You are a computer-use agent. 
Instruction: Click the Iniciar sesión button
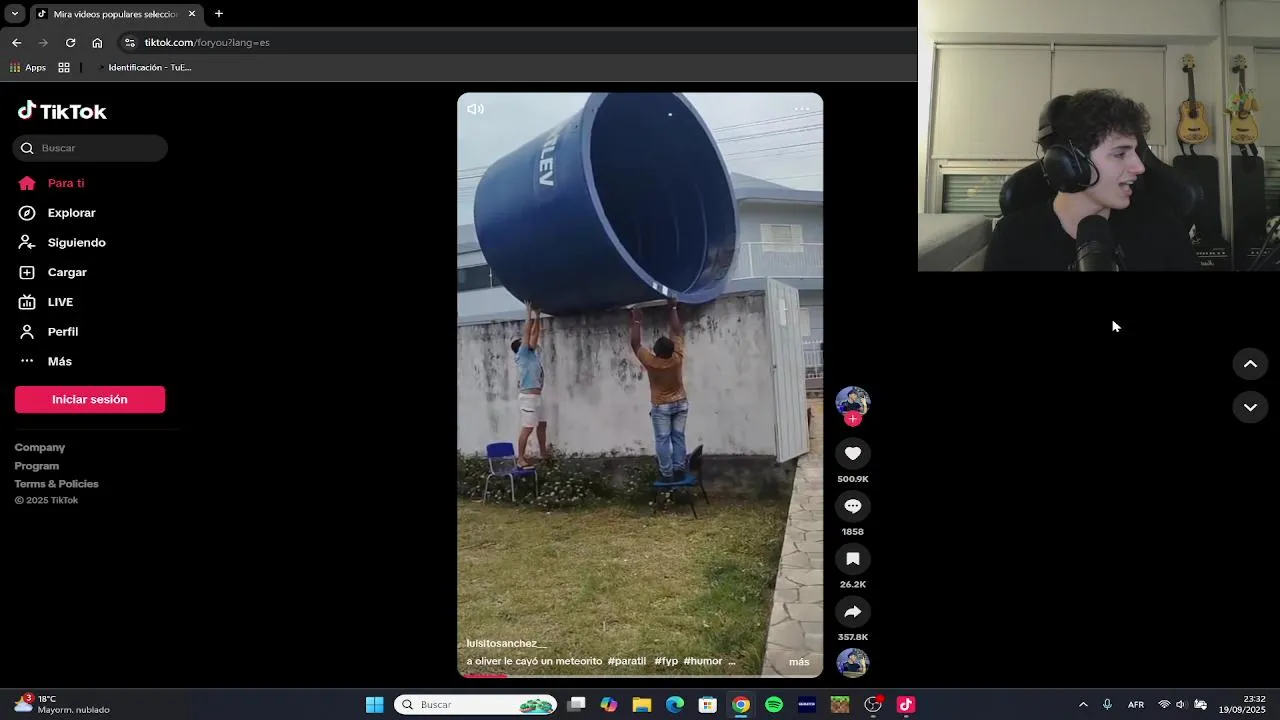pyautogui.click(x=90, y=399)
